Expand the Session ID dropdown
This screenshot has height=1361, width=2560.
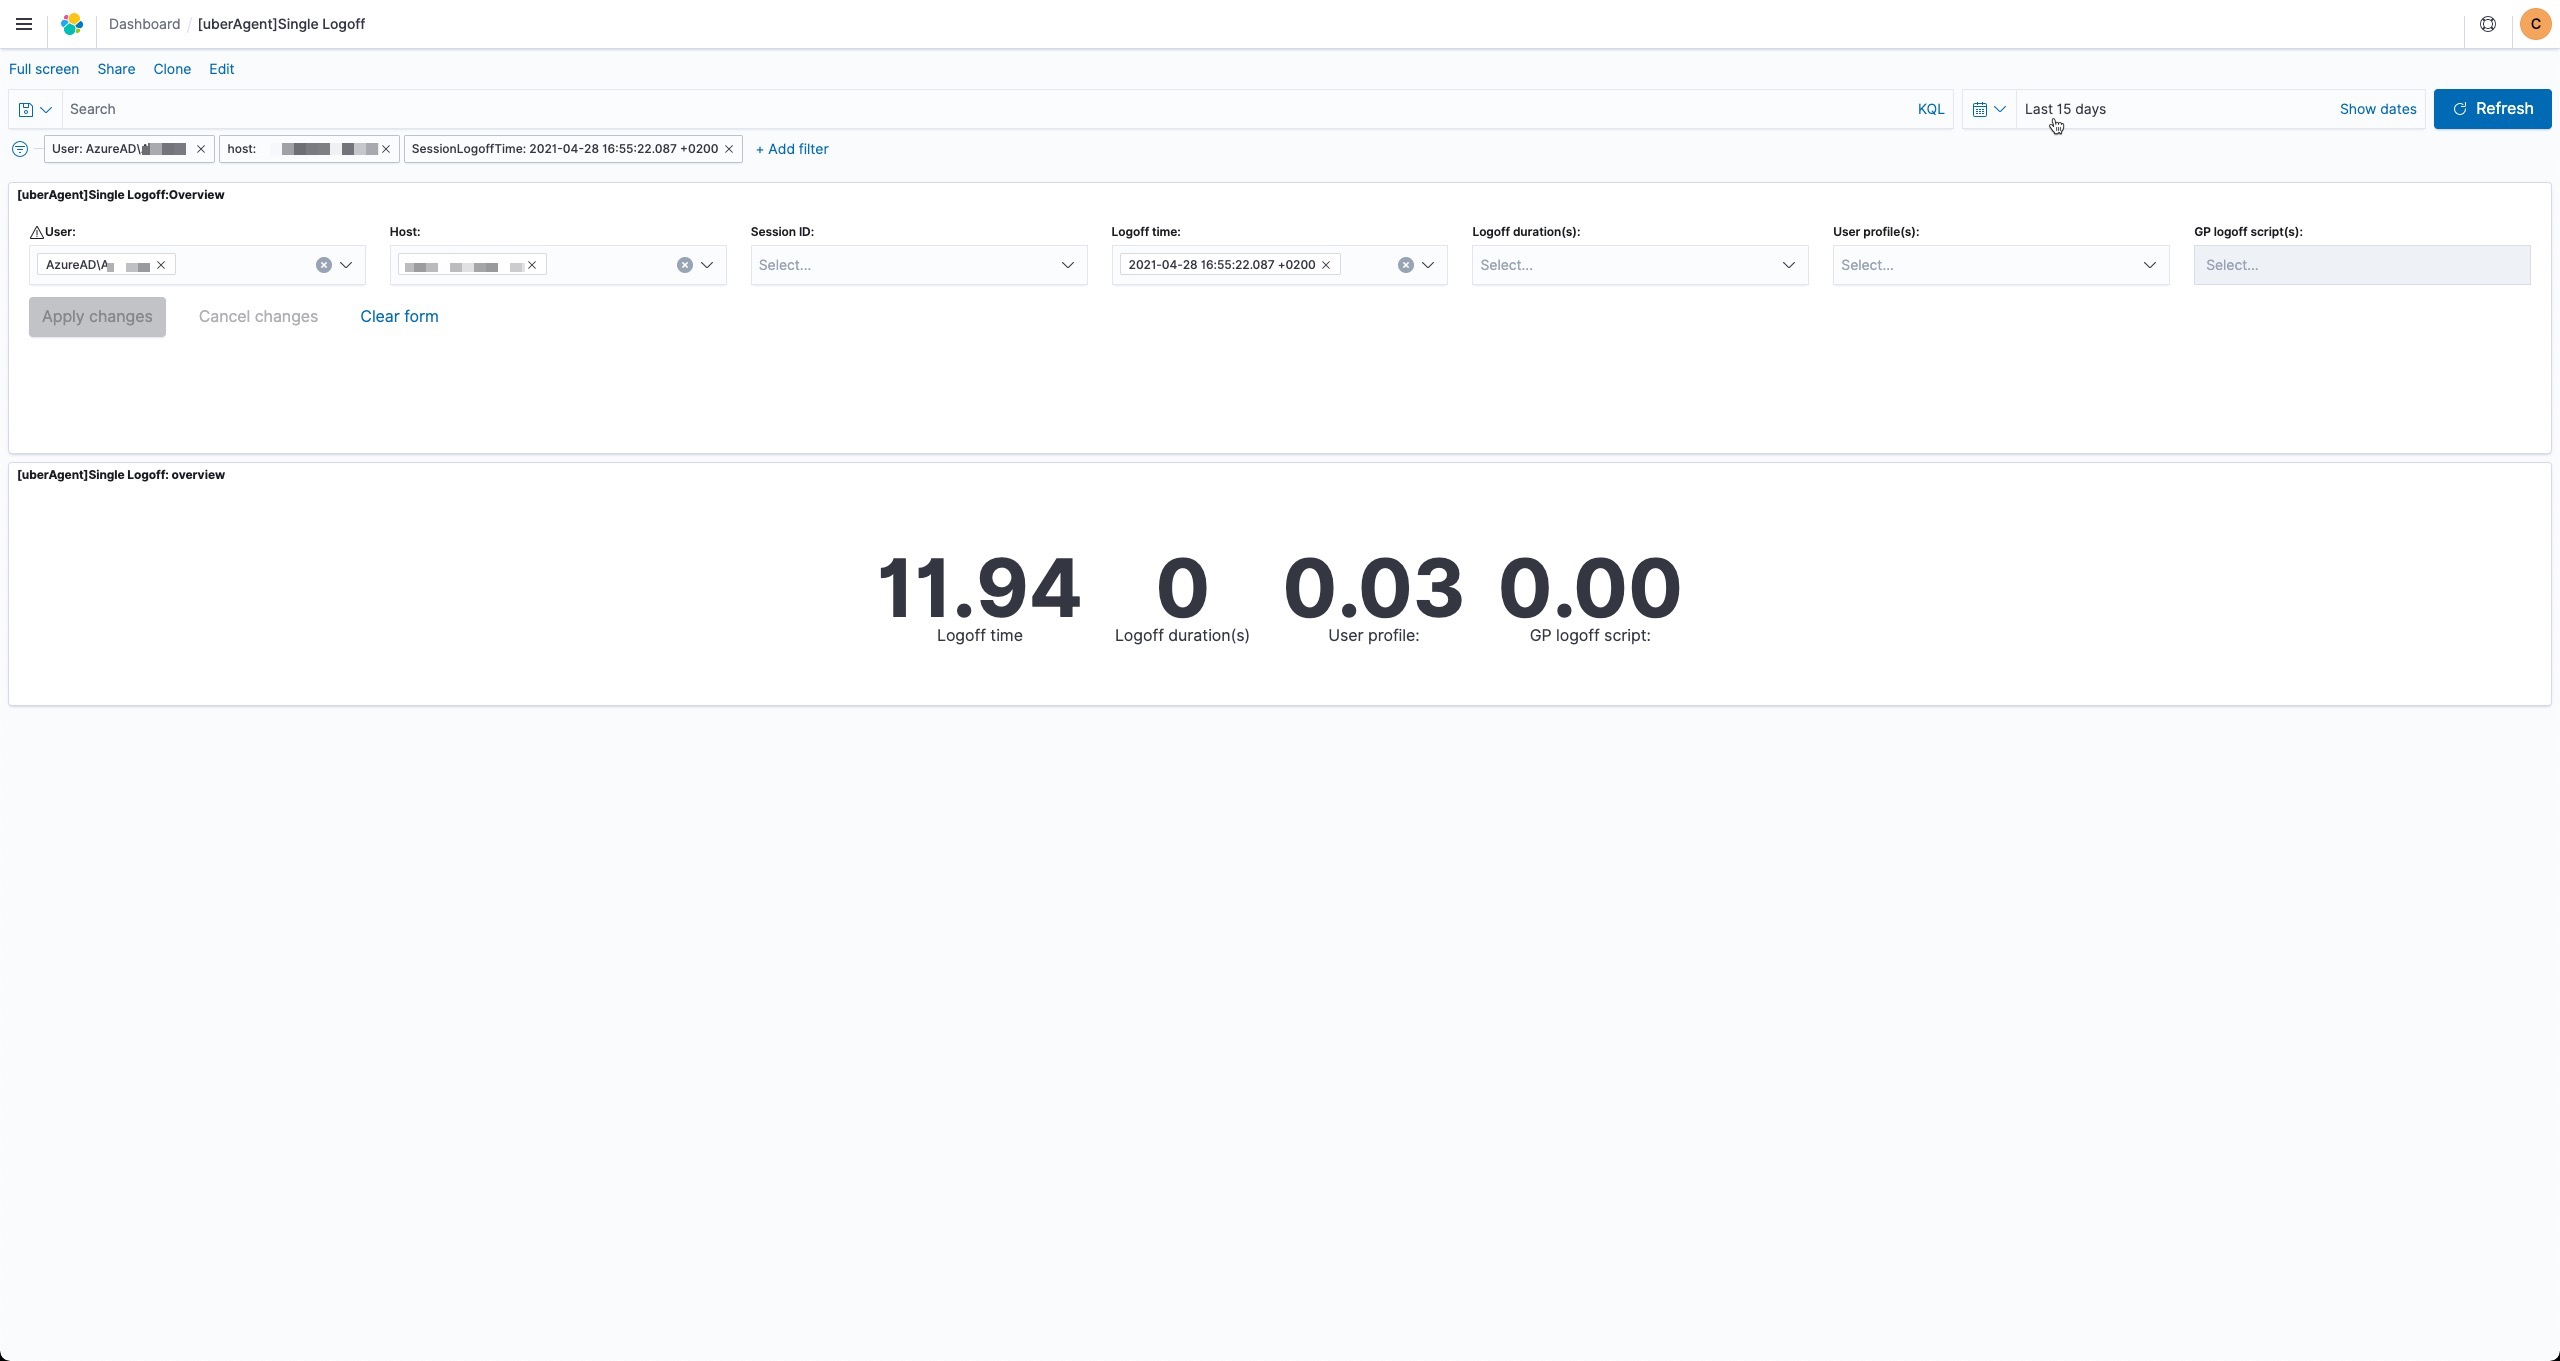tap(1067, 265)
